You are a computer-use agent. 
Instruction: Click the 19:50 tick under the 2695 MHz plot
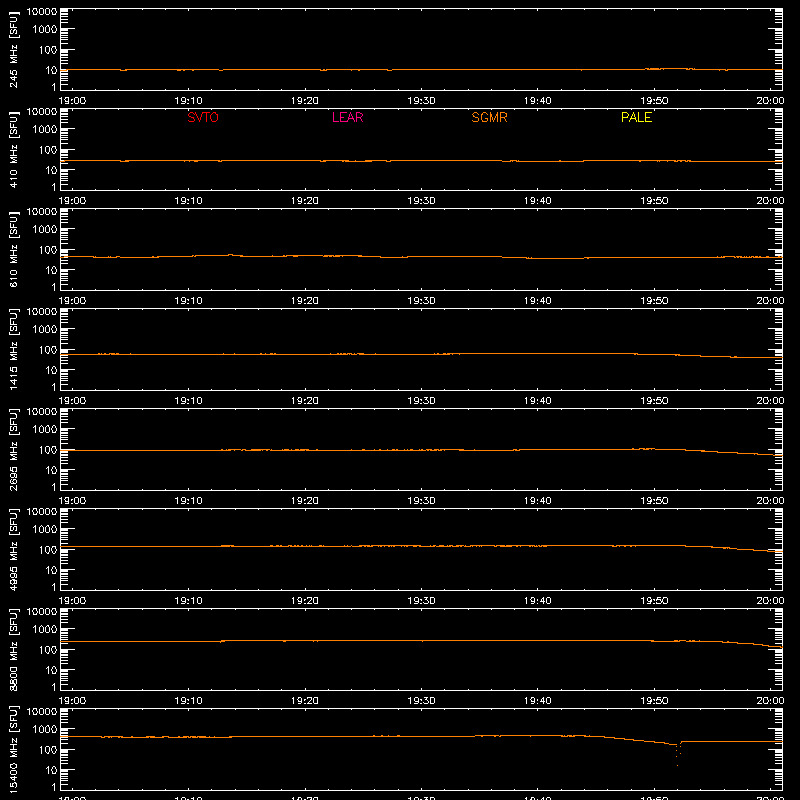(654, 501)
